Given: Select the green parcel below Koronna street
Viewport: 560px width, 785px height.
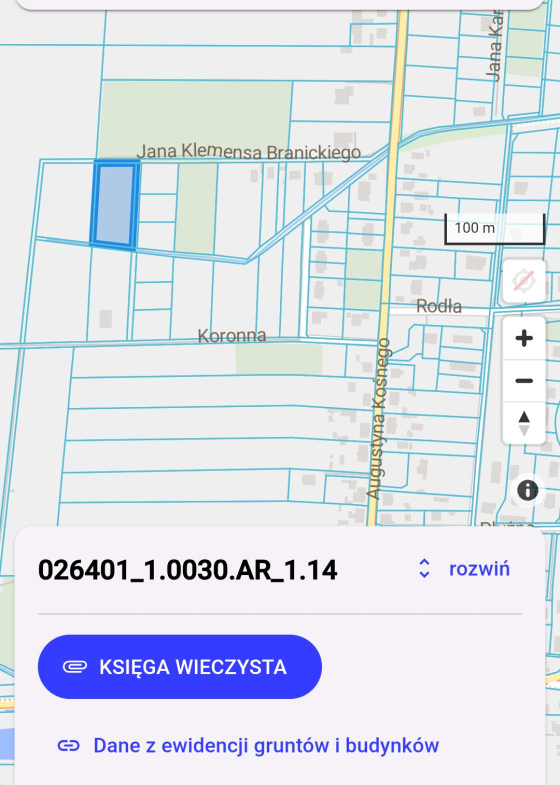Looking at the screenshot, I should coord(279,358).
